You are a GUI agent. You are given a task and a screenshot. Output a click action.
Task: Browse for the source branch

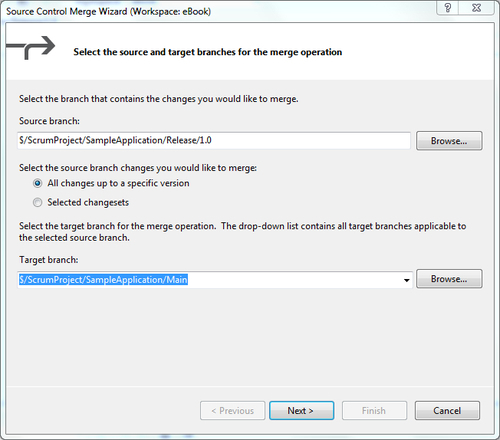tap(449, 141)
